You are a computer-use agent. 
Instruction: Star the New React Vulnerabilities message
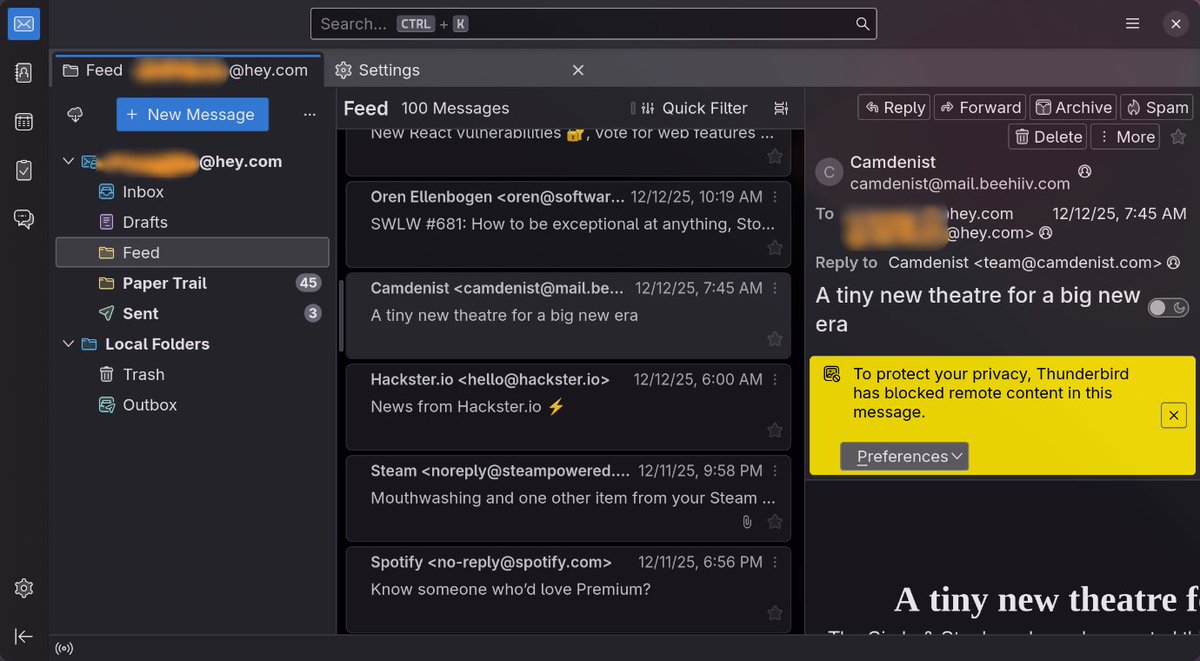[x=774, y=156]
